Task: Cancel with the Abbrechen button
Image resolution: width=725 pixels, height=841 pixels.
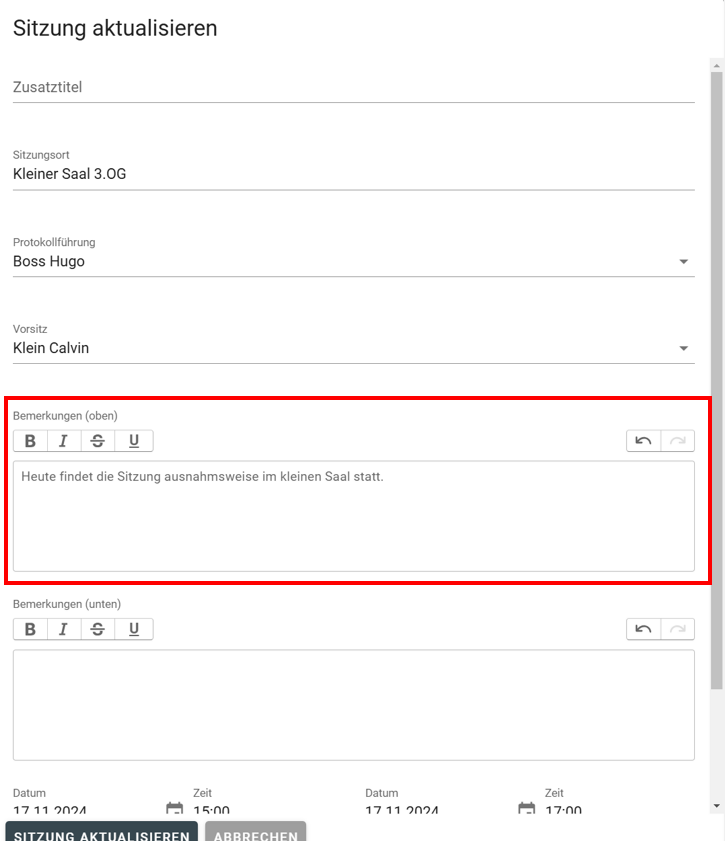Action: coord(255,832)
